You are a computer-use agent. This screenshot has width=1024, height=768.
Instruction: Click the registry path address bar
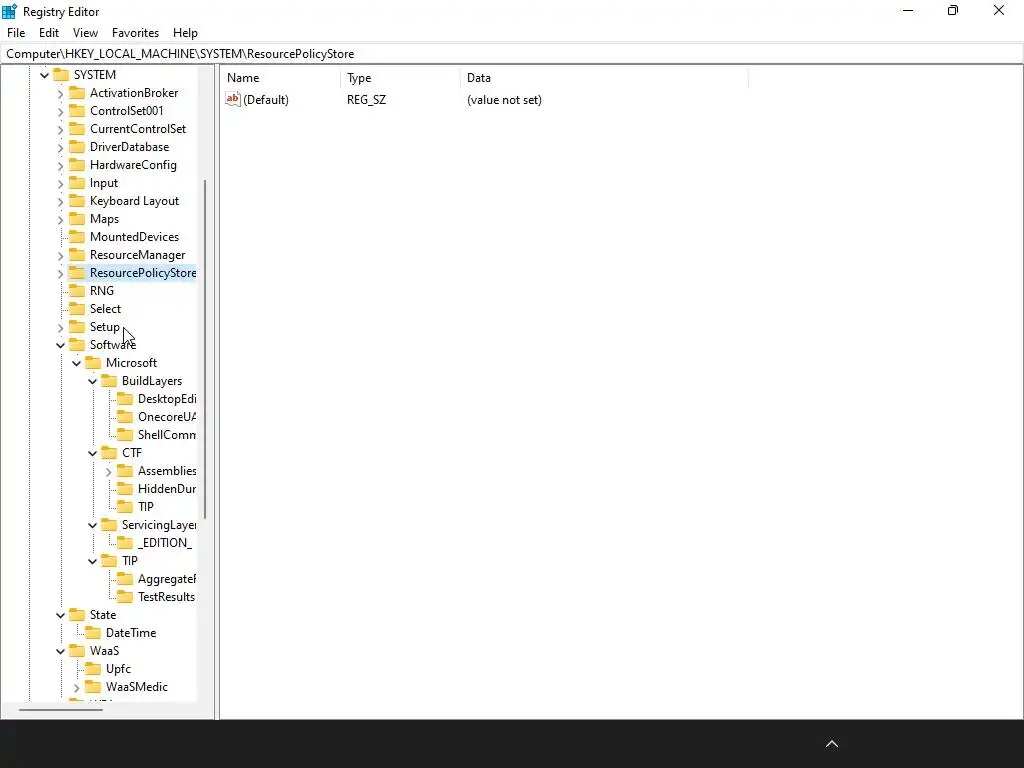[511, 54]
